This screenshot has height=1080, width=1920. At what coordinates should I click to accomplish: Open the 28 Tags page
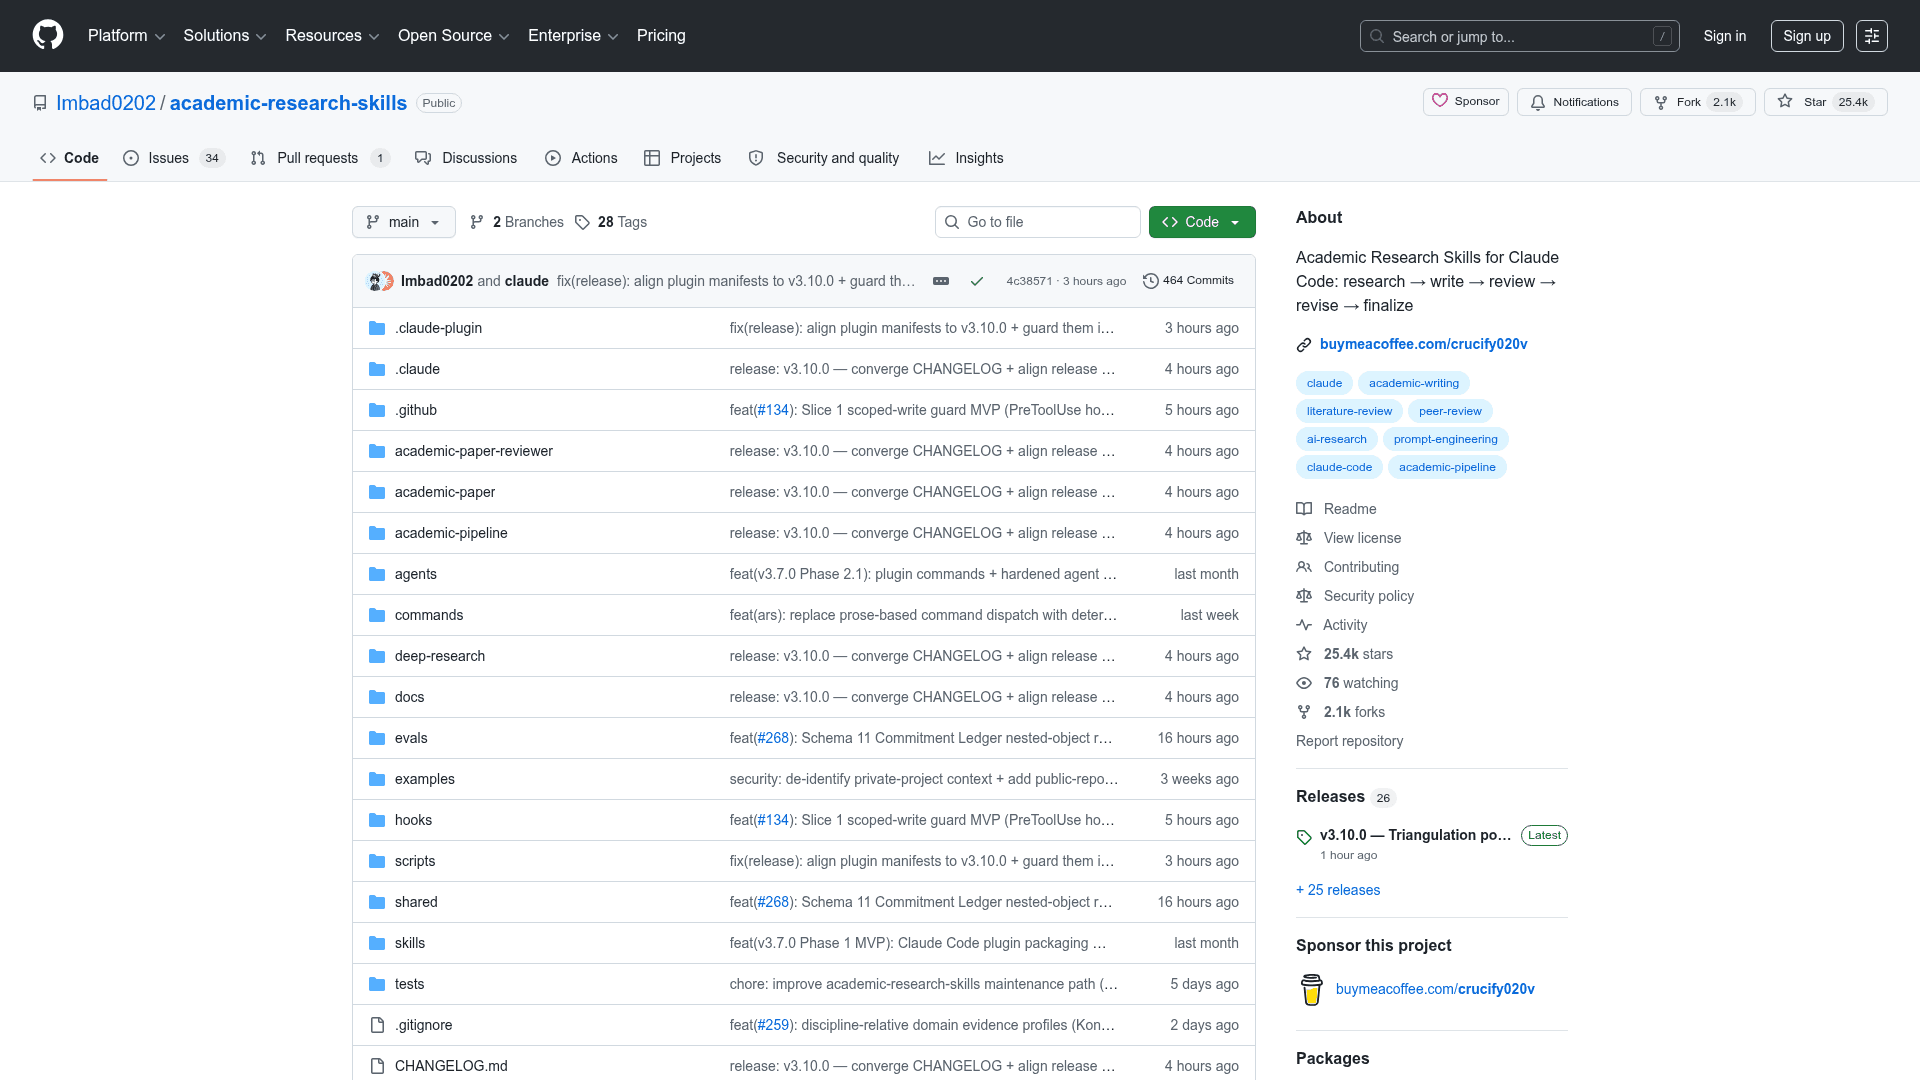[611, 222]
